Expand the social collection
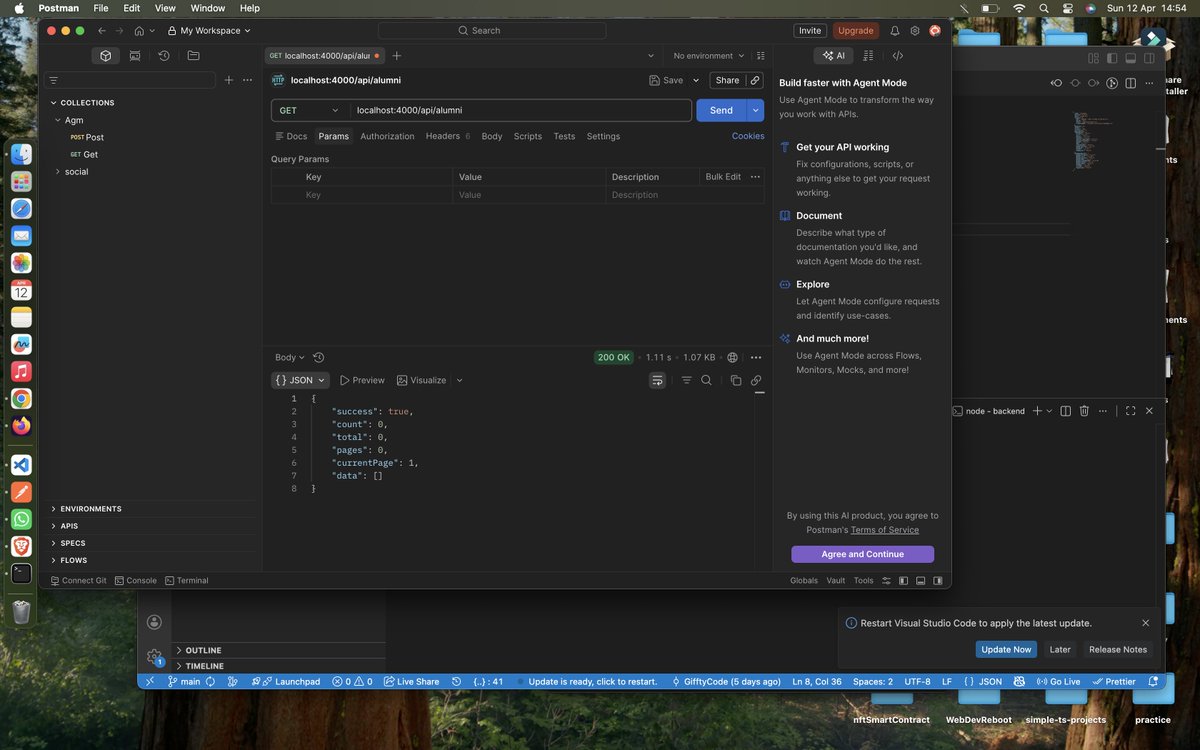1200x750 pixels. tap(58, 172)
